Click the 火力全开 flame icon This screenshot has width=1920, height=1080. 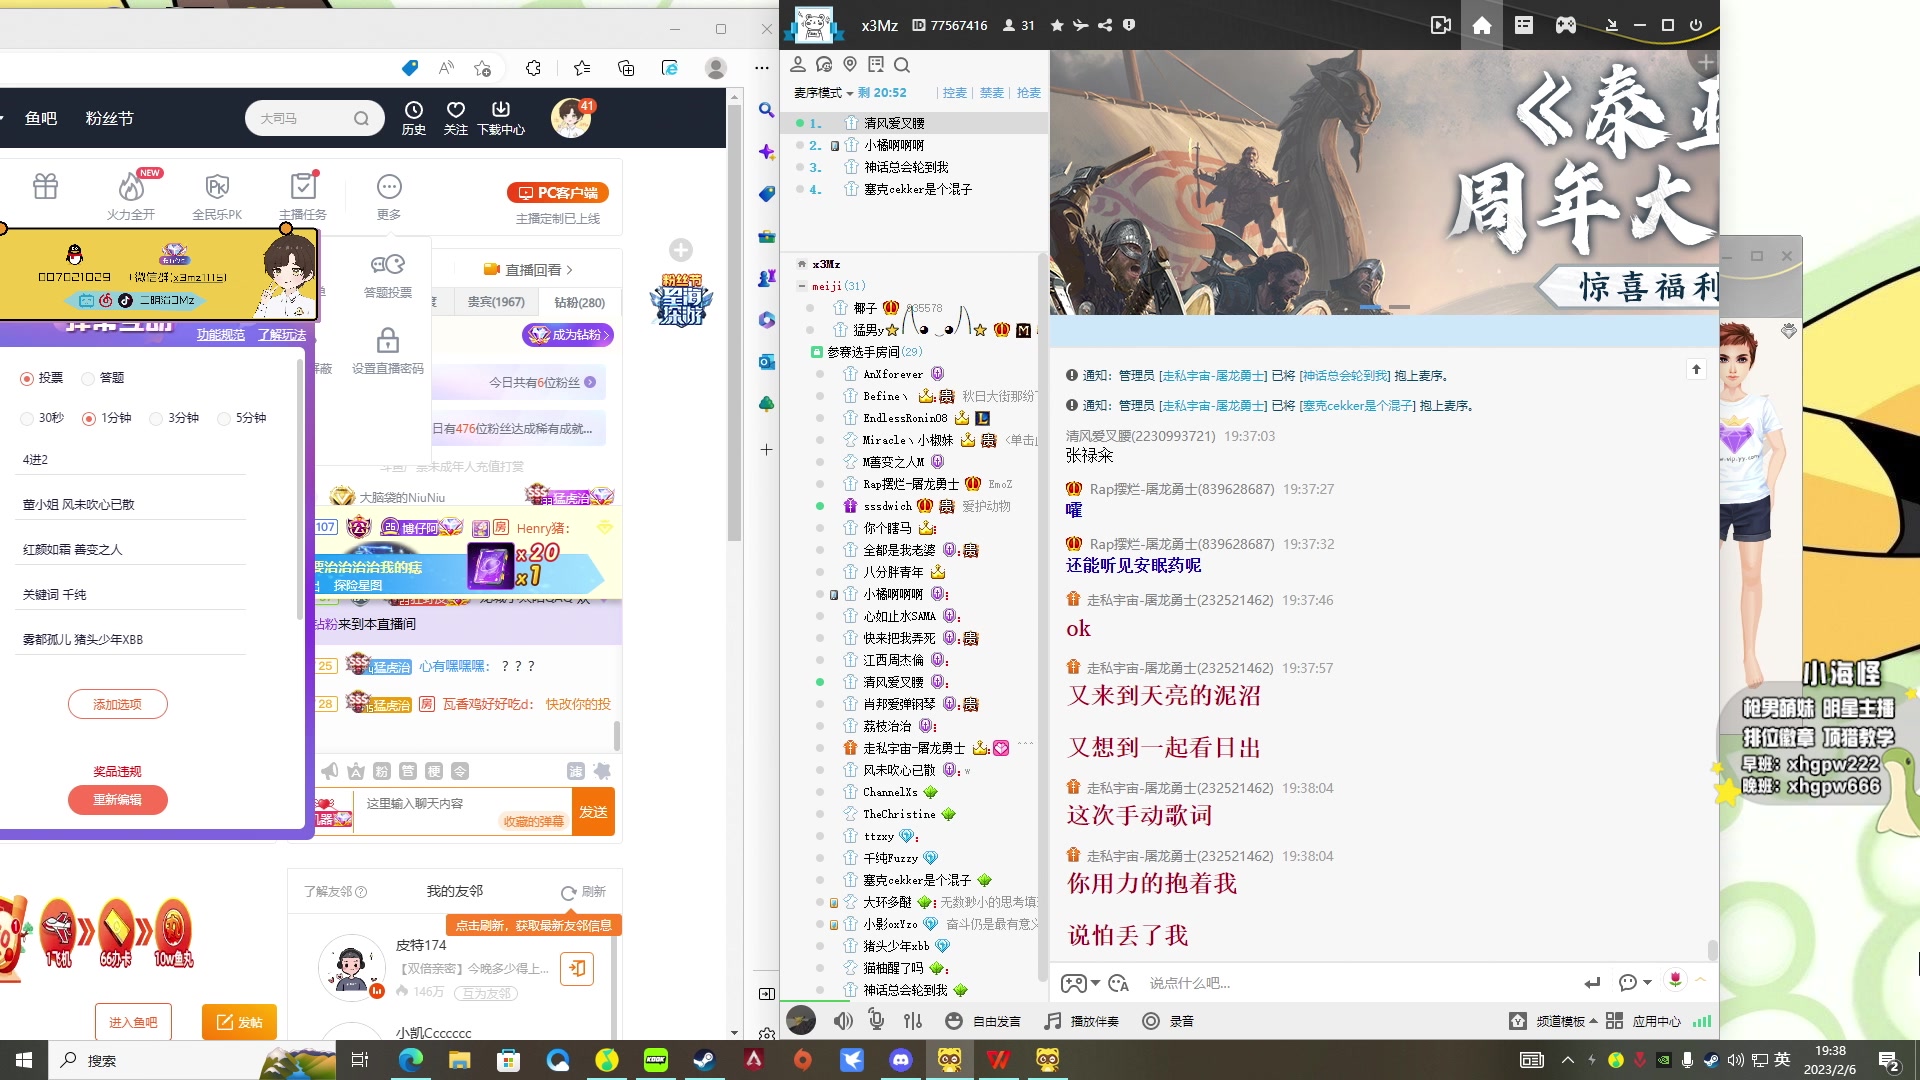pos(131,196)
